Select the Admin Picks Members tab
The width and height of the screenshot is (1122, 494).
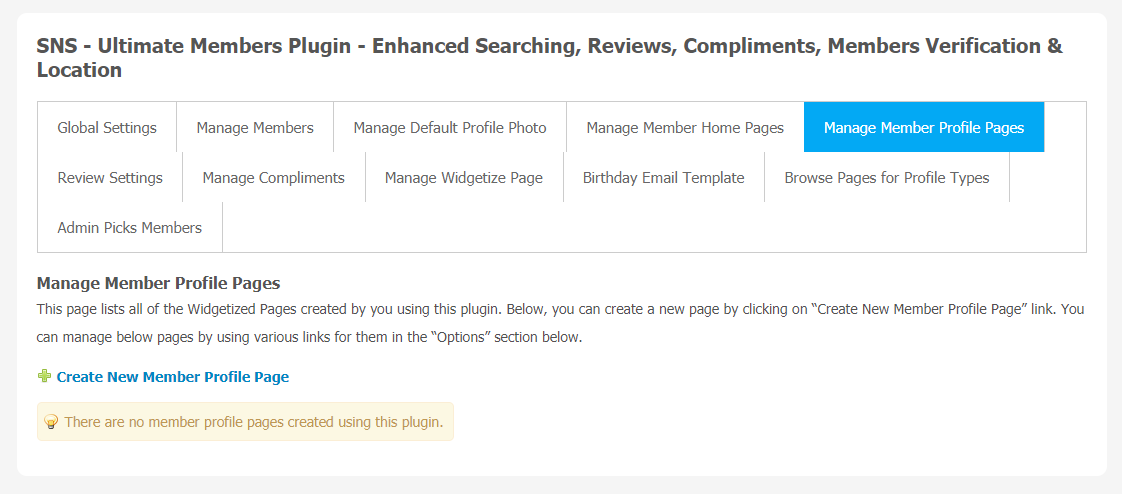click(130, 228)
